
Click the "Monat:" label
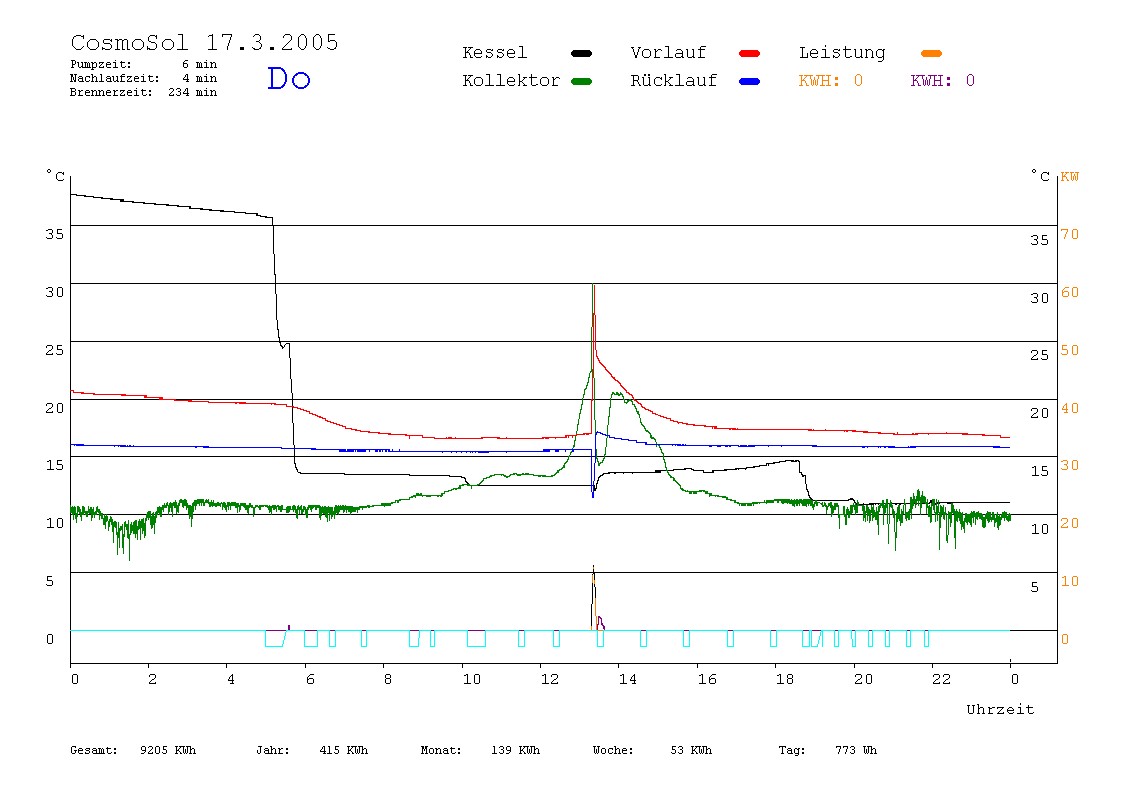point(441,750)
